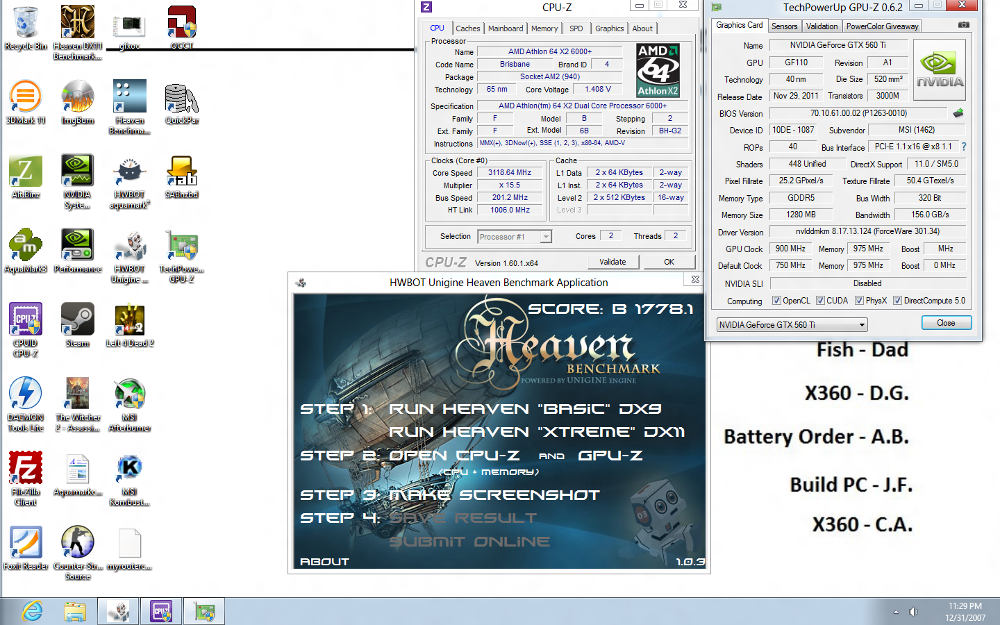Screen dimensions: 1000x625
Task: Click volume speaker icon in system tray
Action: coord(913,612)
